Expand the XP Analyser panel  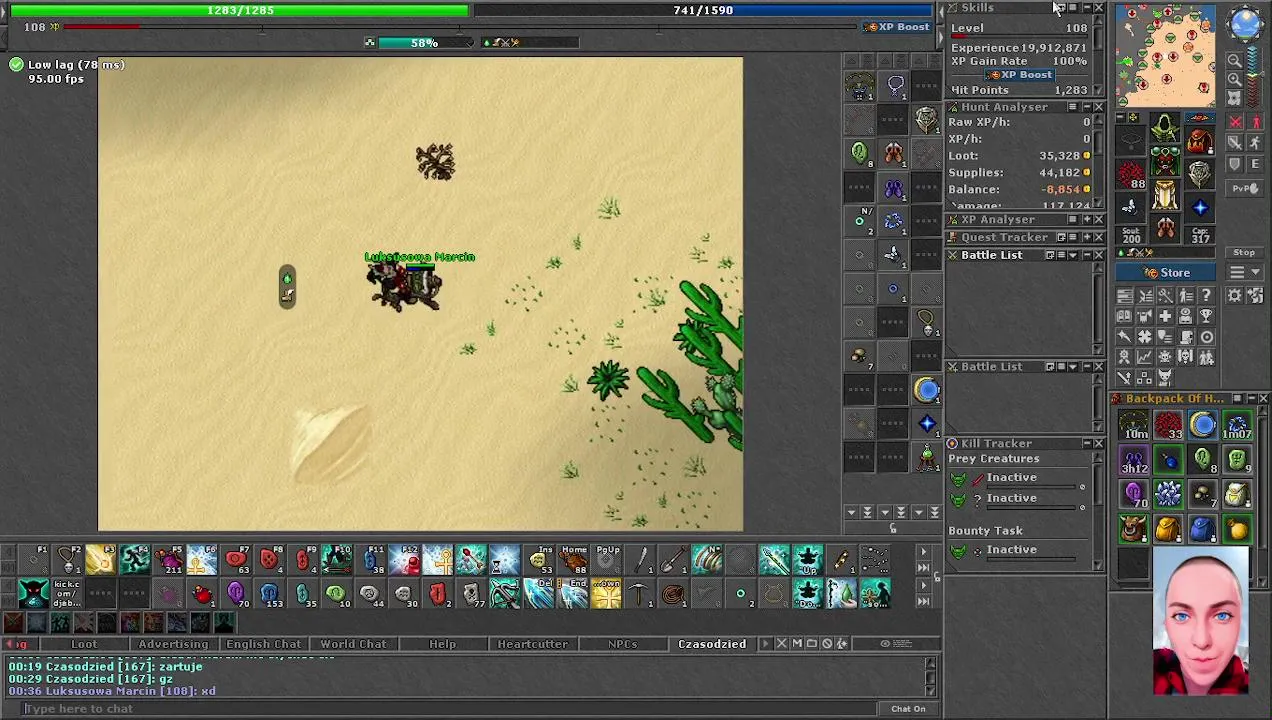pyautogui.click(x=1087, y=219)
